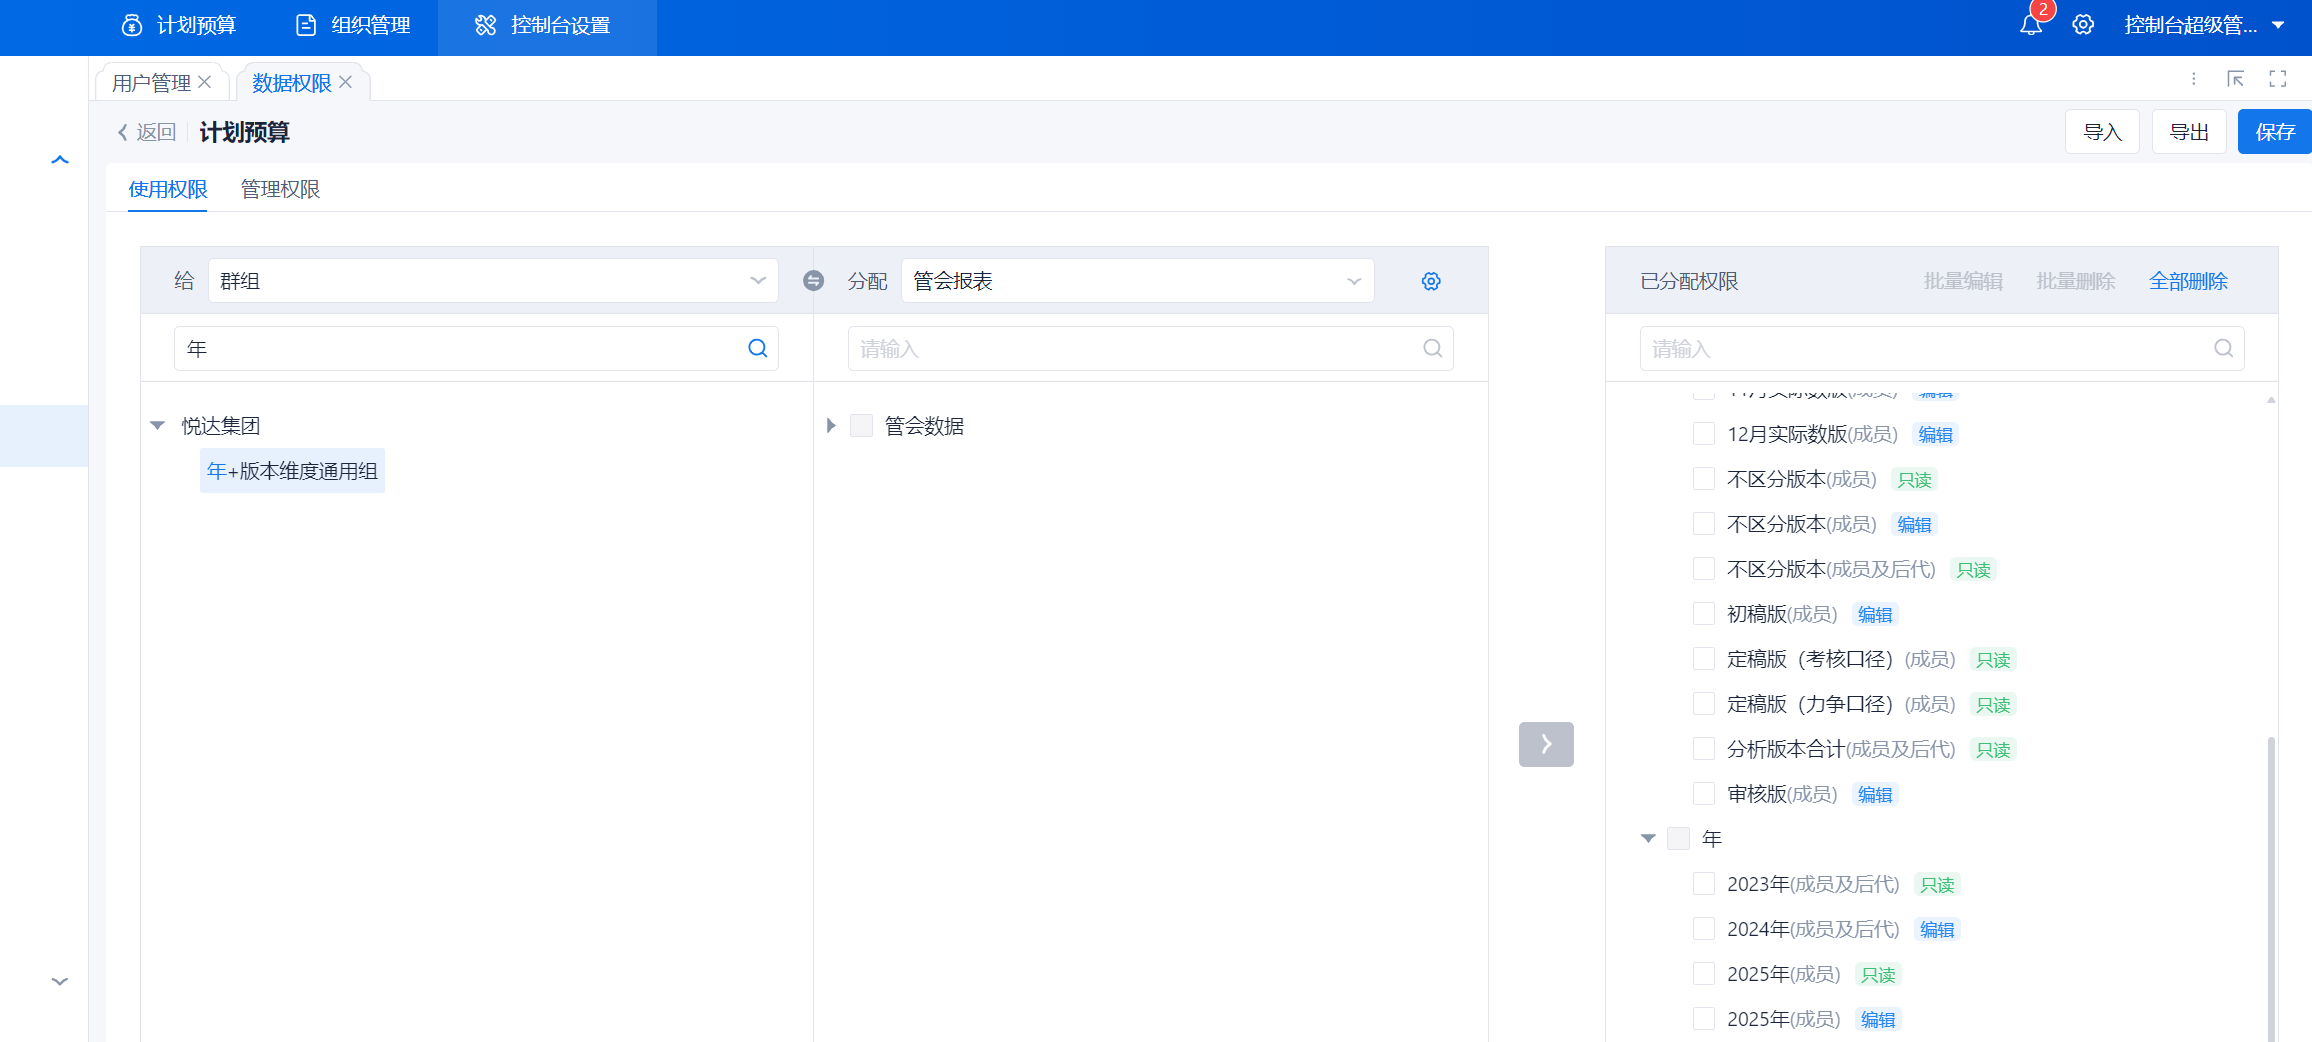Open the 管会报表 dropdown

pos(1137,281)
